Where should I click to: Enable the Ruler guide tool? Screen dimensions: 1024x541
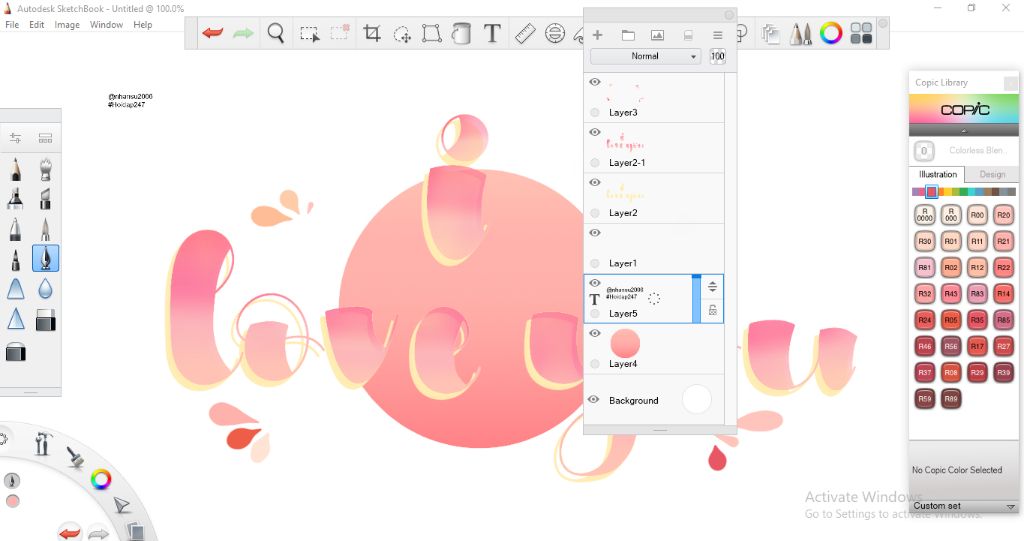point(525,33)
